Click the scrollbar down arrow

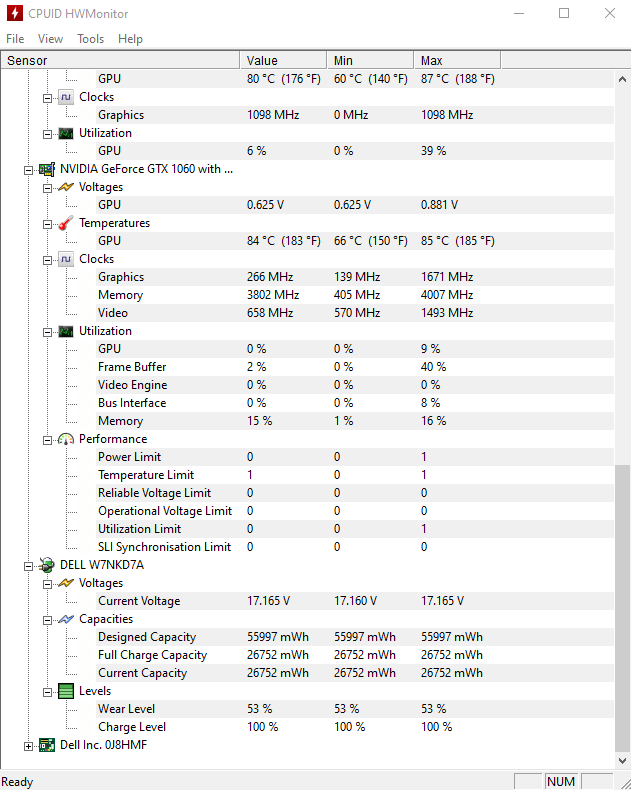(x=622, y=761)
